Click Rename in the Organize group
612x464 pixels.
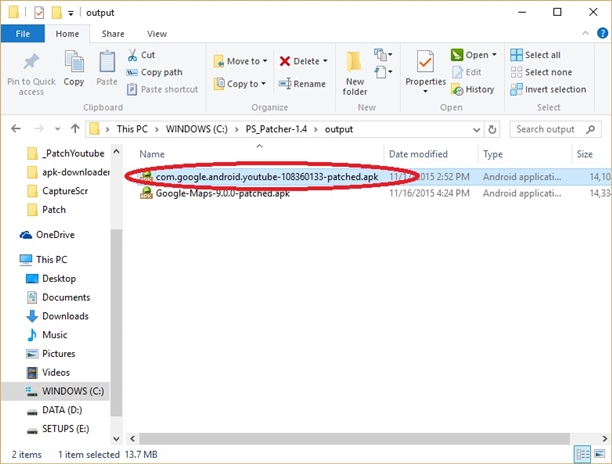click(x=302, y=84)
